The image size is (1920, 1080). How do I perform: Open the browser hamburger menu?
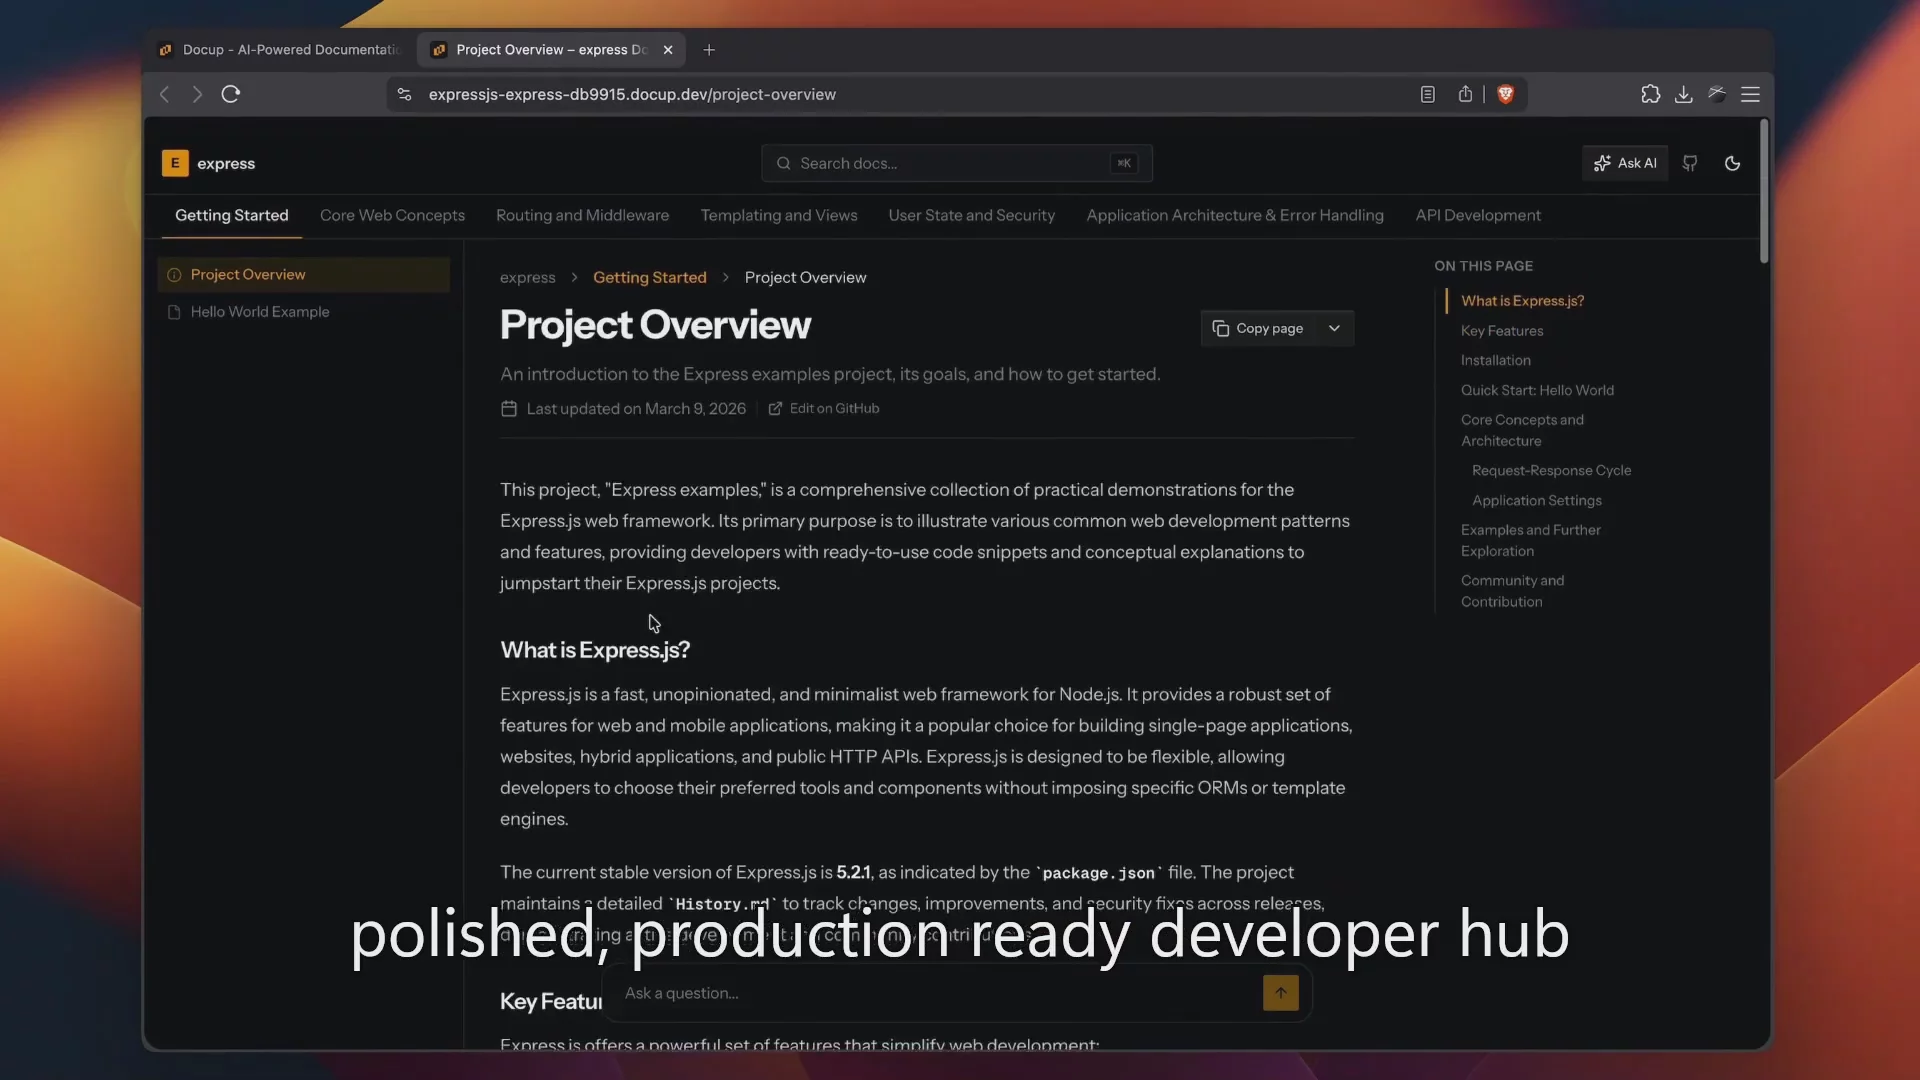1751,93
